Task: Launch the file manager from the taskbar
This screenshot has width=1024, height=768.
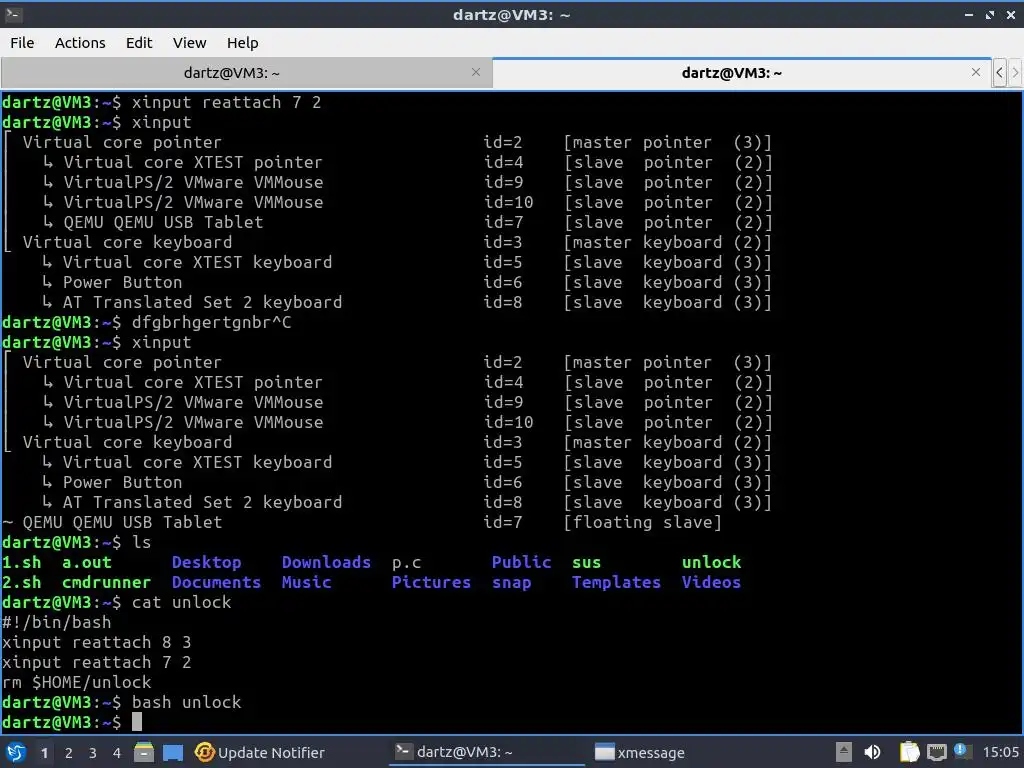Action: click(144, 752)
